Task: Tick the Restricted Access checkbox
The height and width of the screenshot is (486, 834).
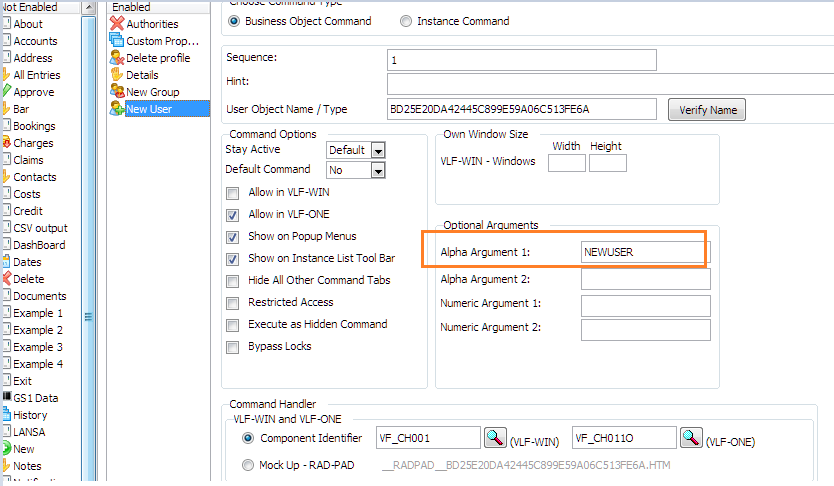Action: (233, 303)
